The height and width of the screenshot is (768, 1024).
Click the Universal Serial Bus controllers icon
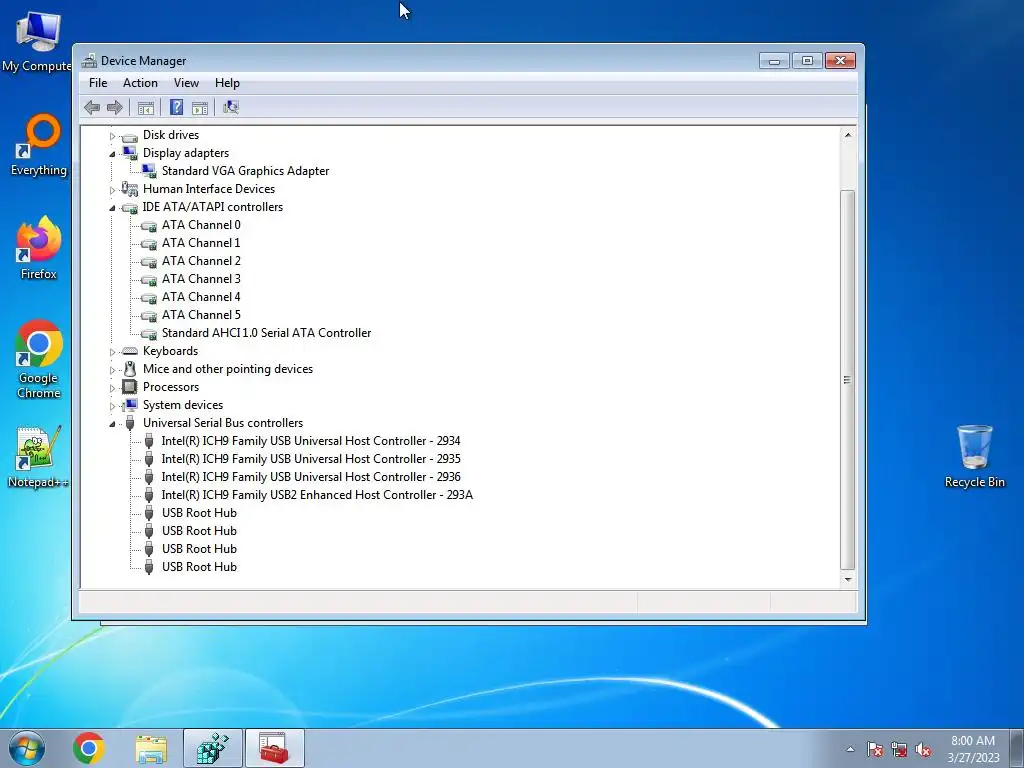[130, 423]
